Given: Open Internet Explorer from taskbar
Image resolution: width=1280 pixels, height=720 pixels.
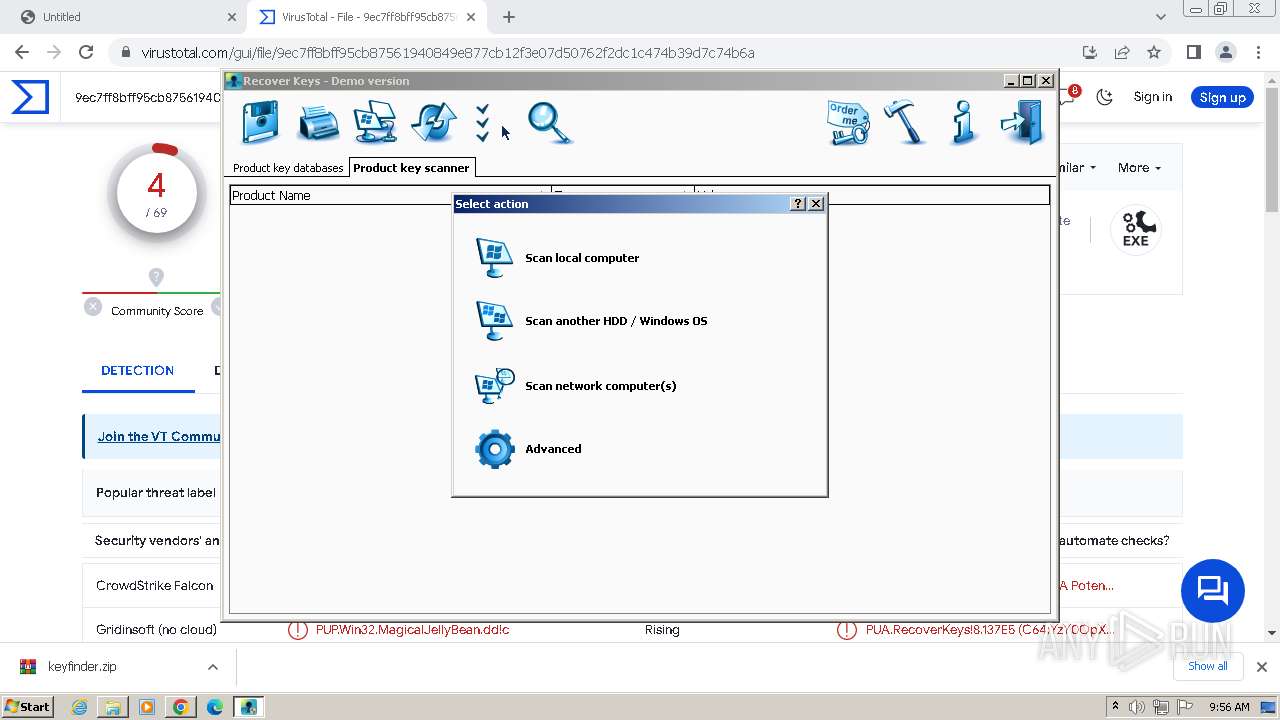Looking at the screenshot, I should tap(80, 707).
